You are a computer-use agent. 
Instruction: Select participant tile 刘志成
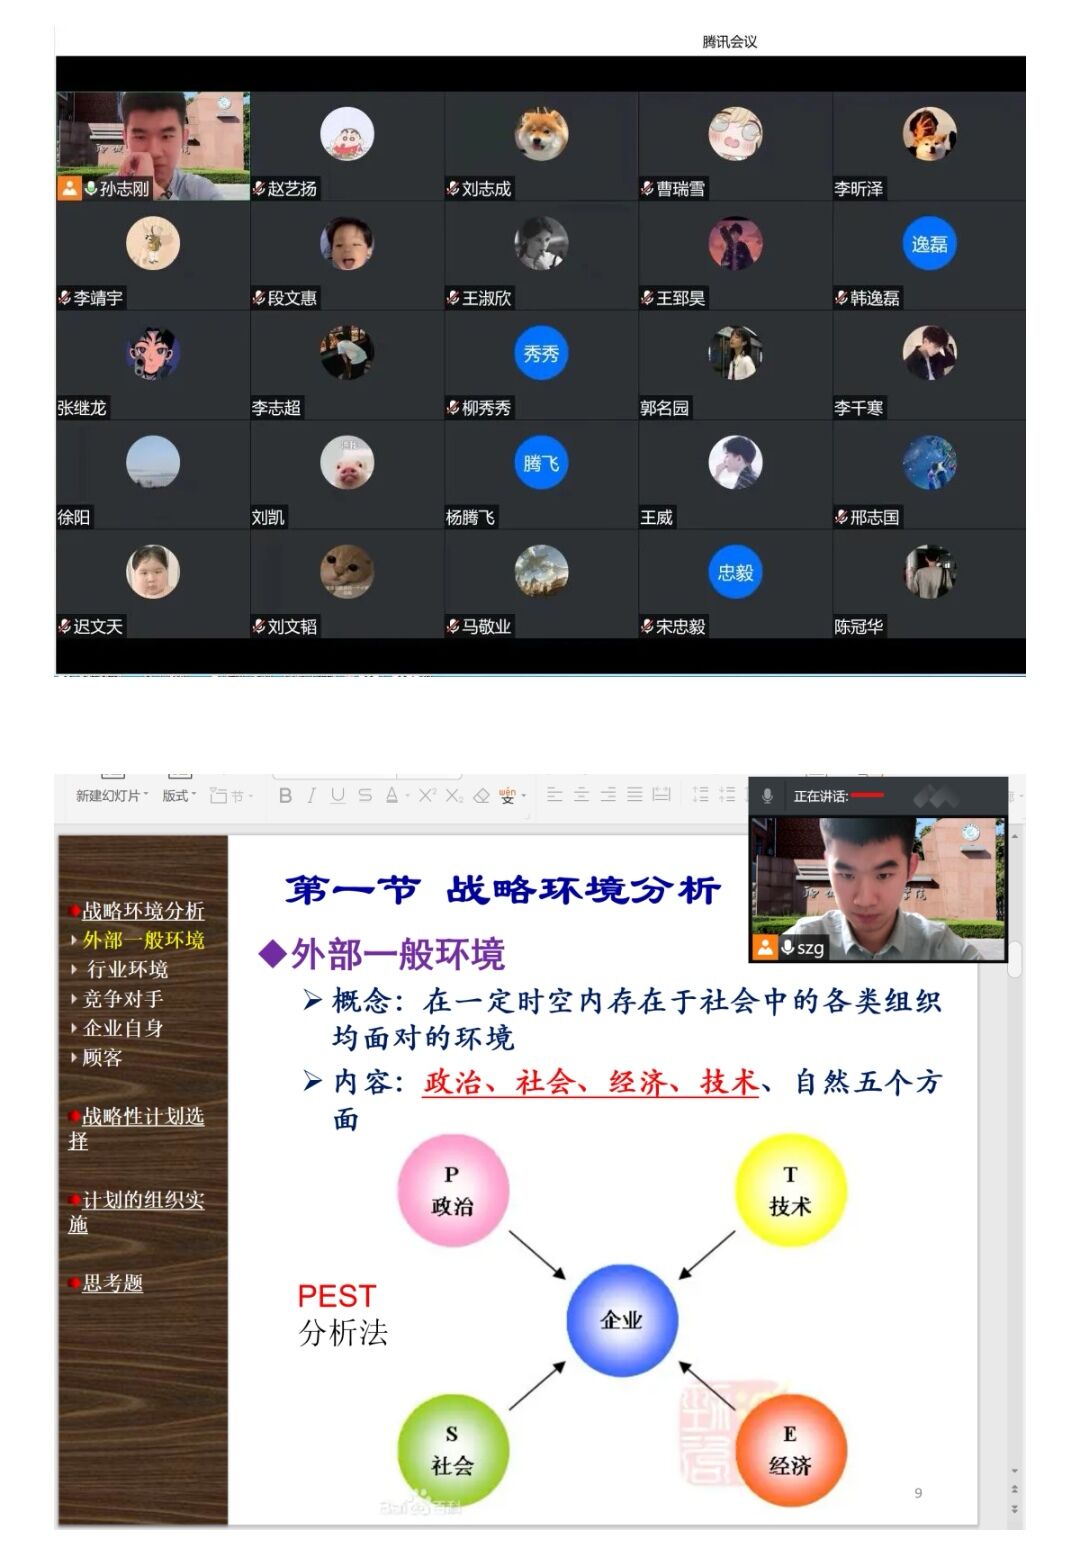point(541,146)
